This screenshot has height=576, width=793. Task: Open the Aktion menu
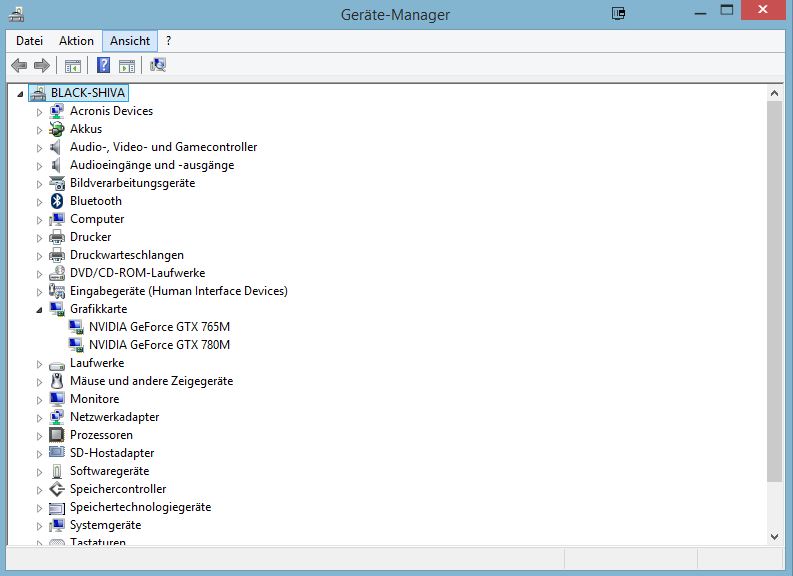coord(76,40)
